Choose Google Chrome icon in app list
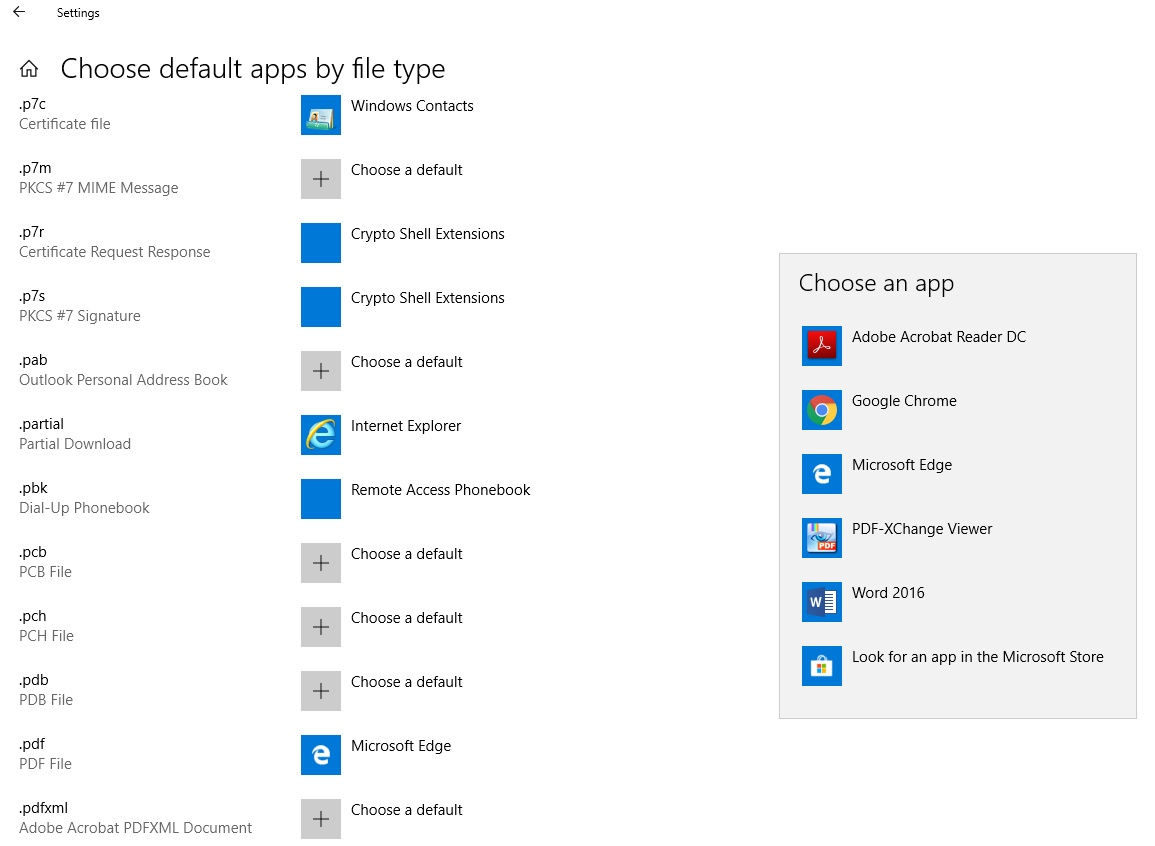 click(x=821, y=410)
